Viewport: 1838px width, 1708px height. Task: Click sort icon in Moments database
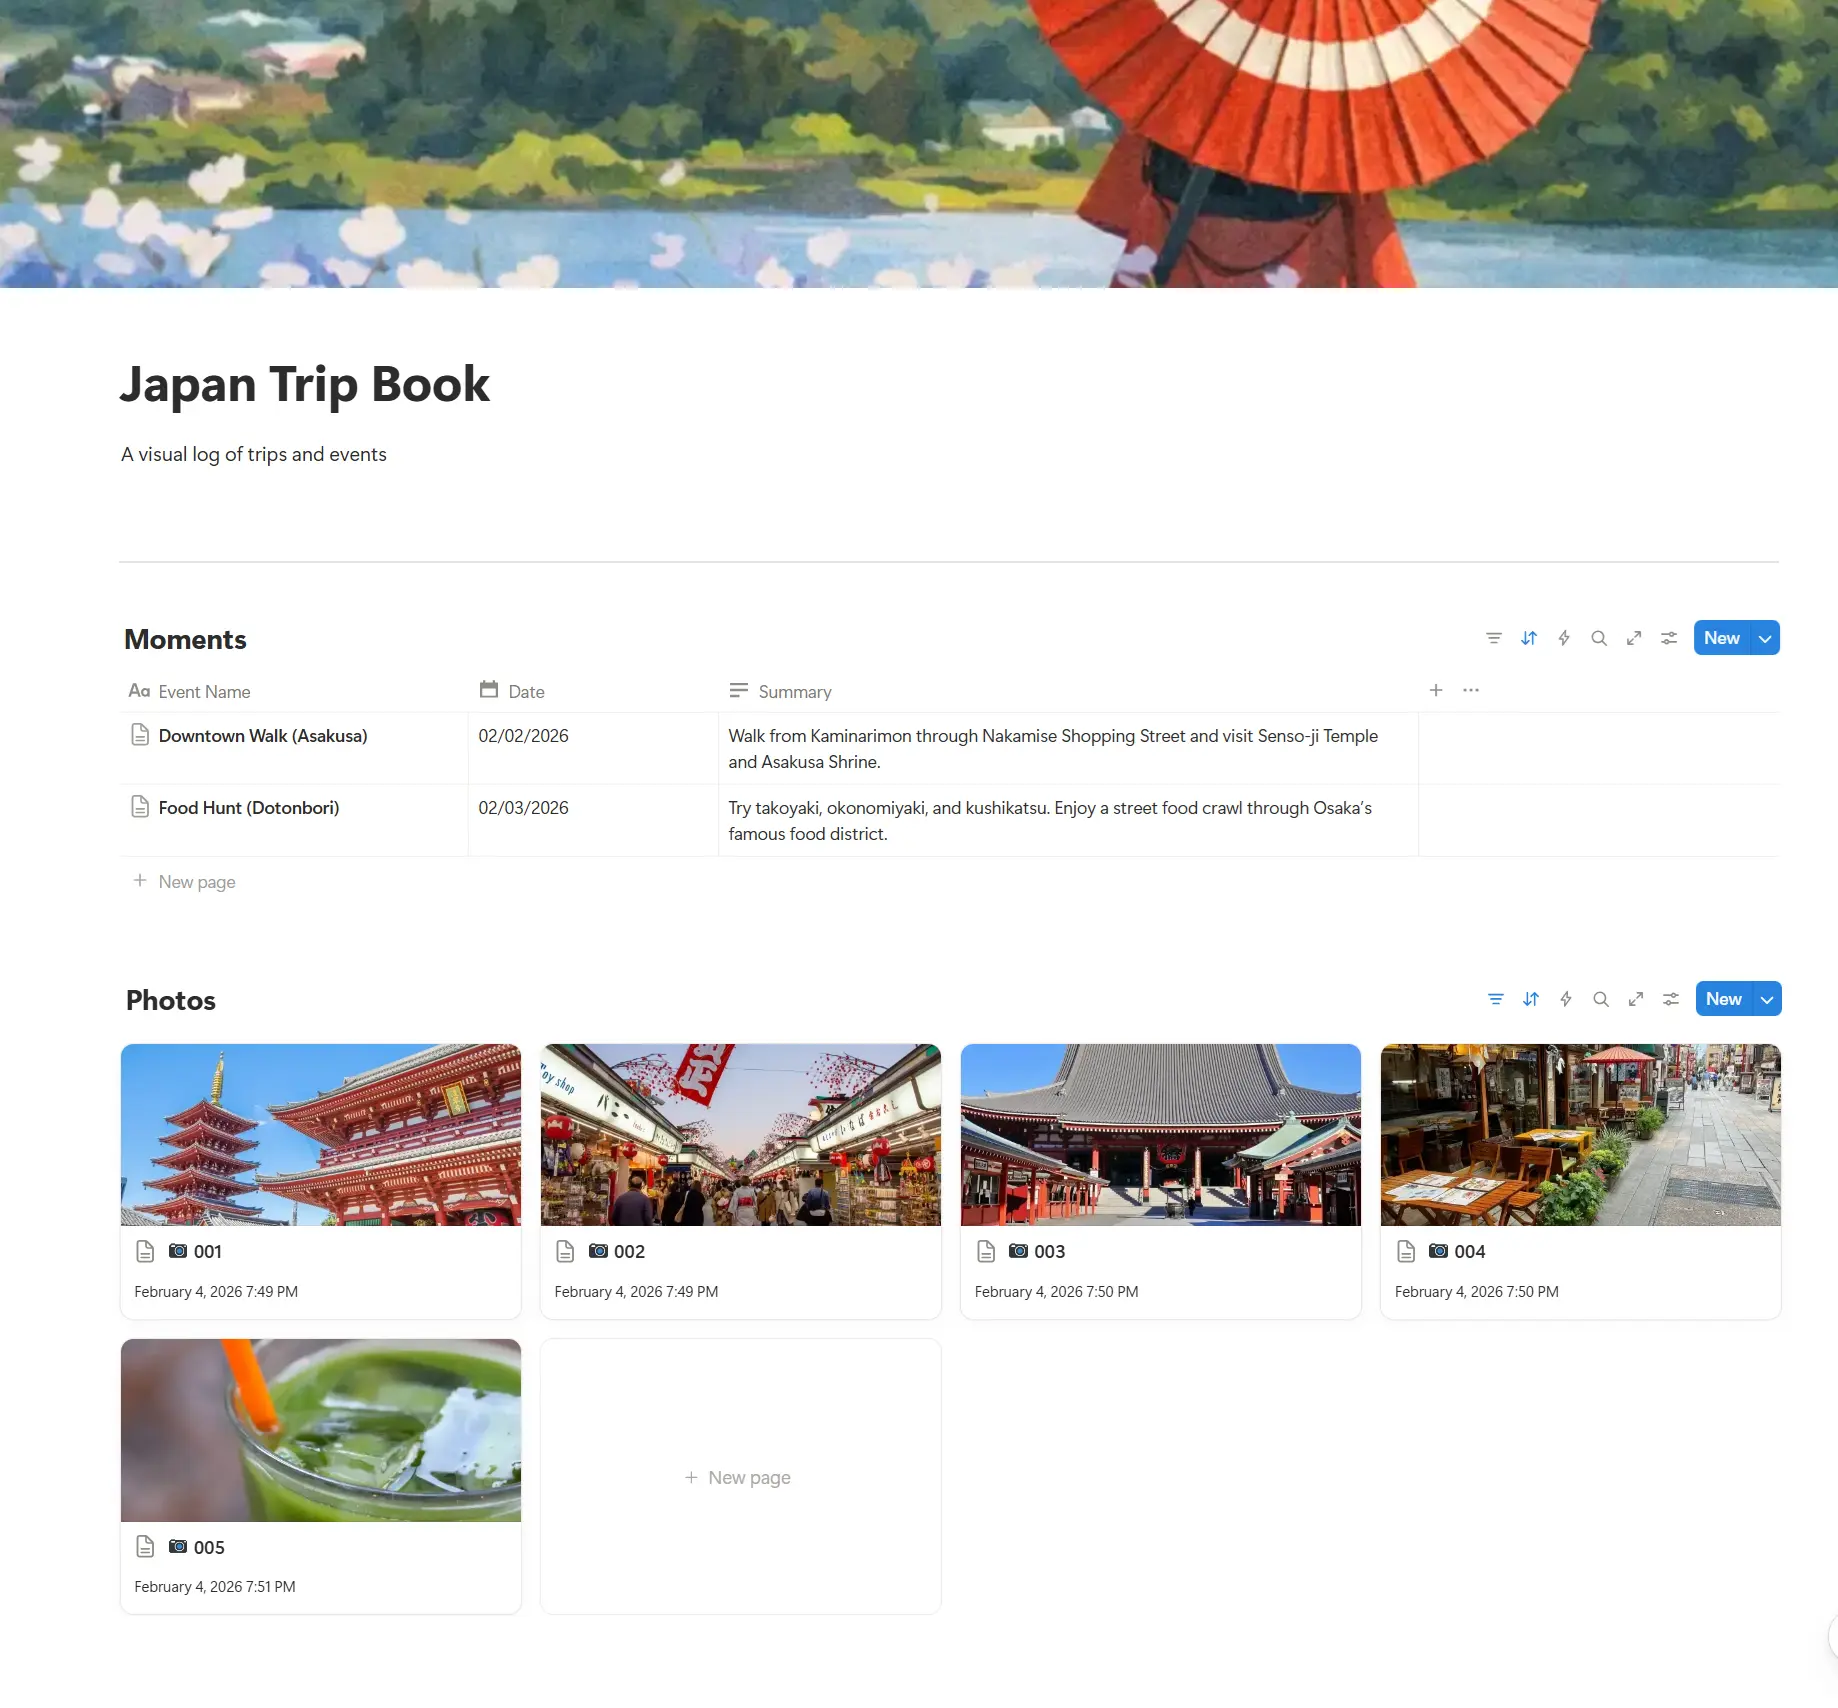[x=1529, y=638]
